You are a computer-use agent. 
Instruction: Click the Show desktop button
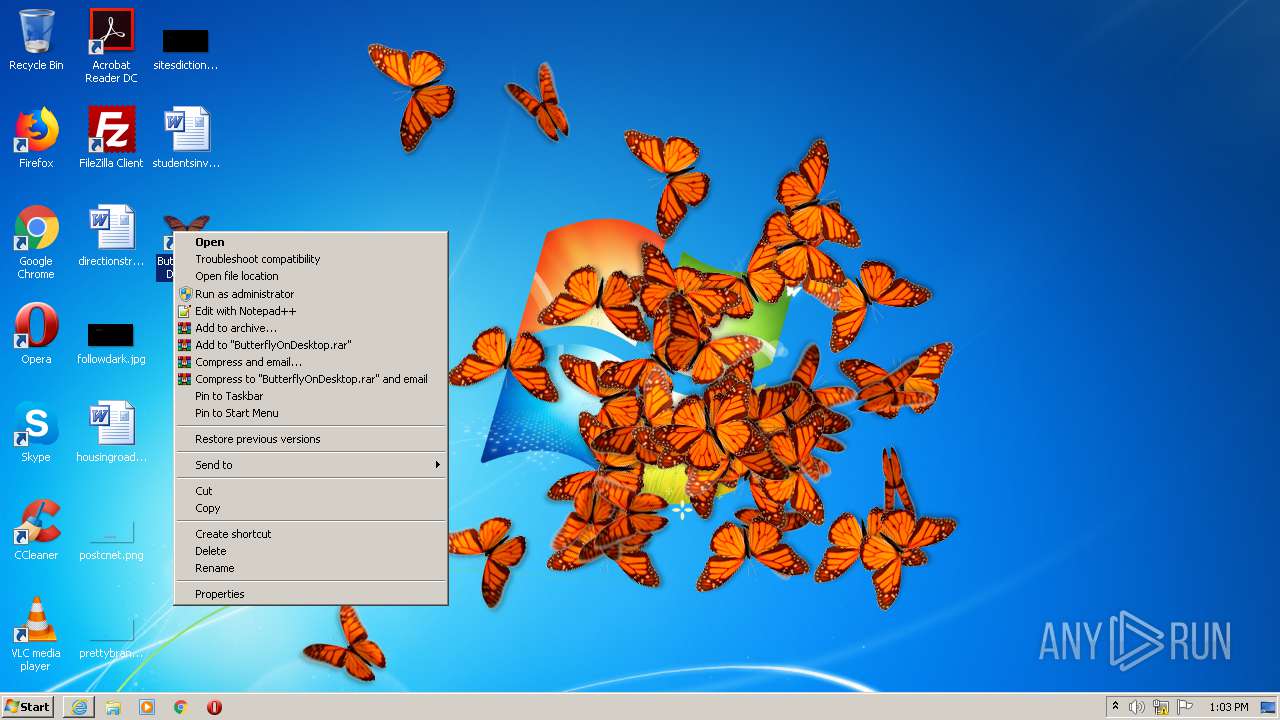(1268, 707)
